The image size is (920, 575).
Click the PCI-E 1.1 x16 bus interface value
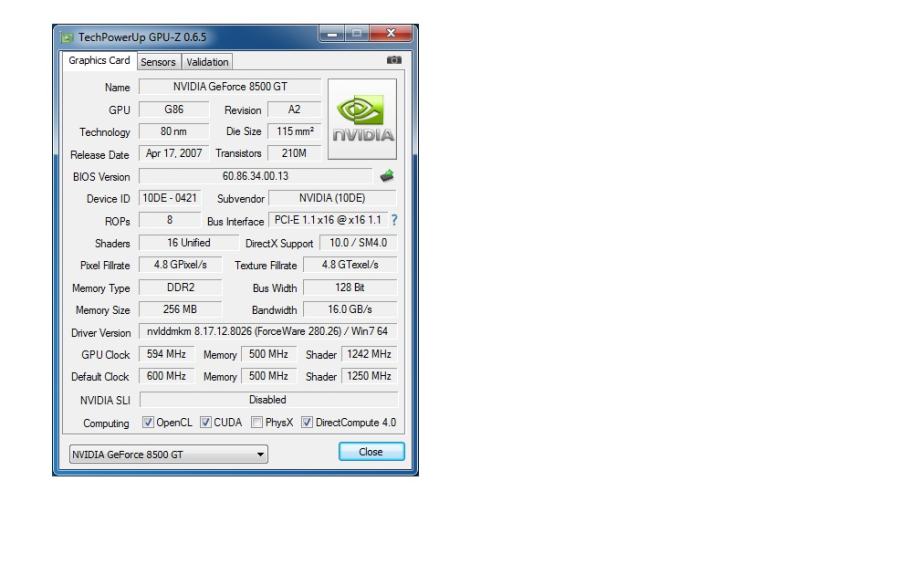point(328,220)
